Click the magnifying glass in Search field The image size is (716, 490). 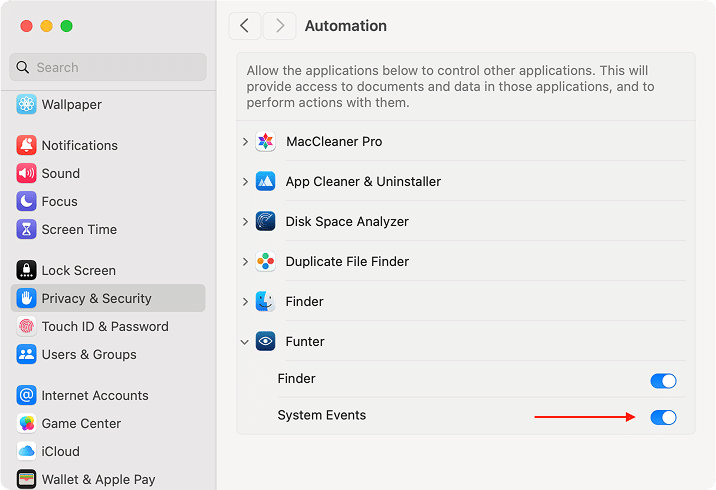(22, 67)
